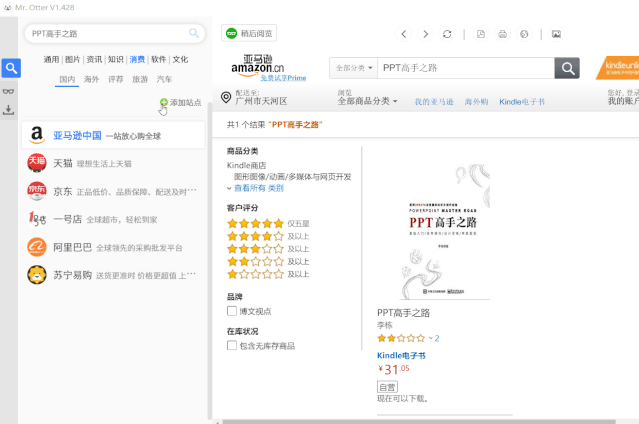The image size is (639, 424).
Task: Select the JD.com site icon
Action: 37,191
